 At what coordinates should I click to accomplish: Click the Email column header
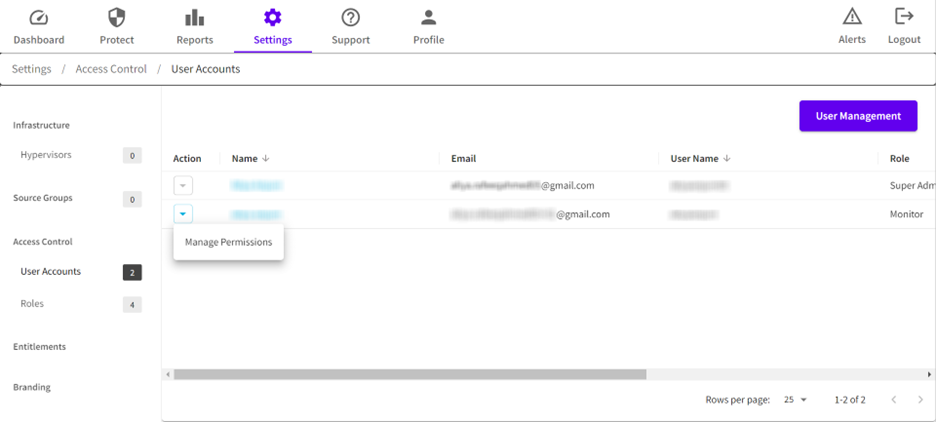click(x=463, y=158)
